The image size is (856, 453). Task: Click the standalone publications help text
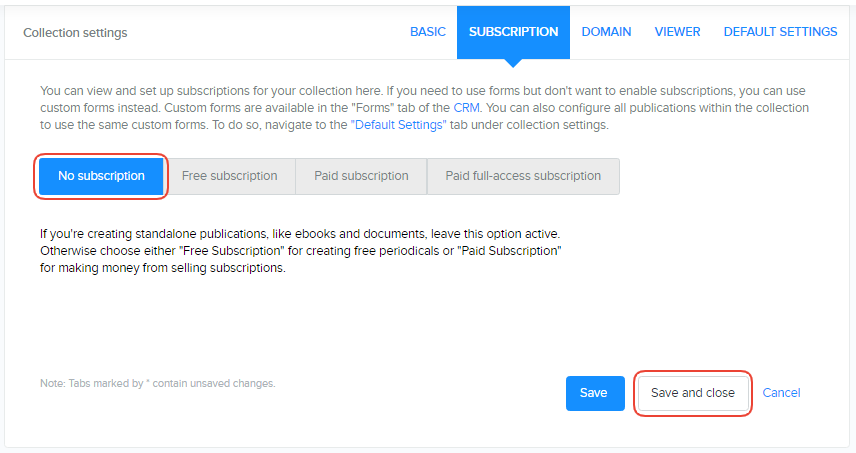pyautogui.click(x=300, y=250)
